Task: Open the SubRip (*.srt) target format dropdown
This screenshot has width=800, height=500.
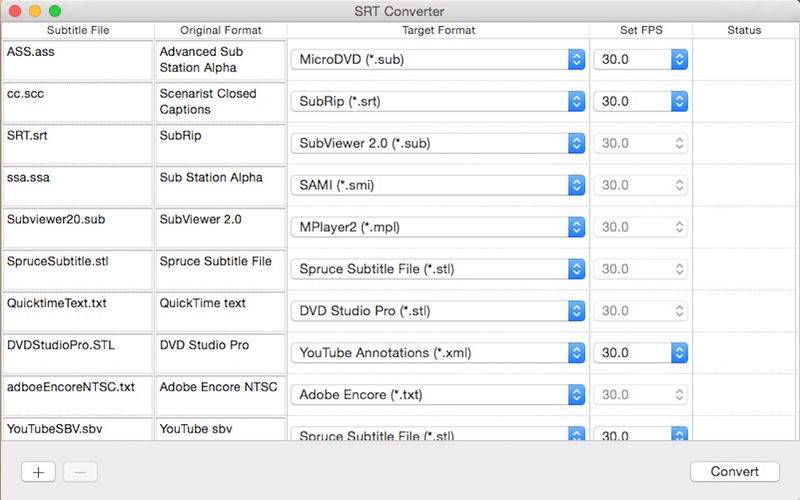Action: pyautogui.click(x=438, y=102)
